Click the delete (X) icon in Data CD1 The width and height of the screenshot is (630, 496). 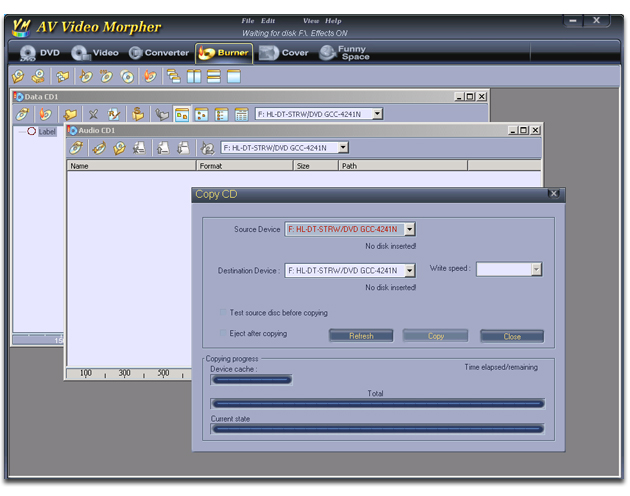pos(93,115)
